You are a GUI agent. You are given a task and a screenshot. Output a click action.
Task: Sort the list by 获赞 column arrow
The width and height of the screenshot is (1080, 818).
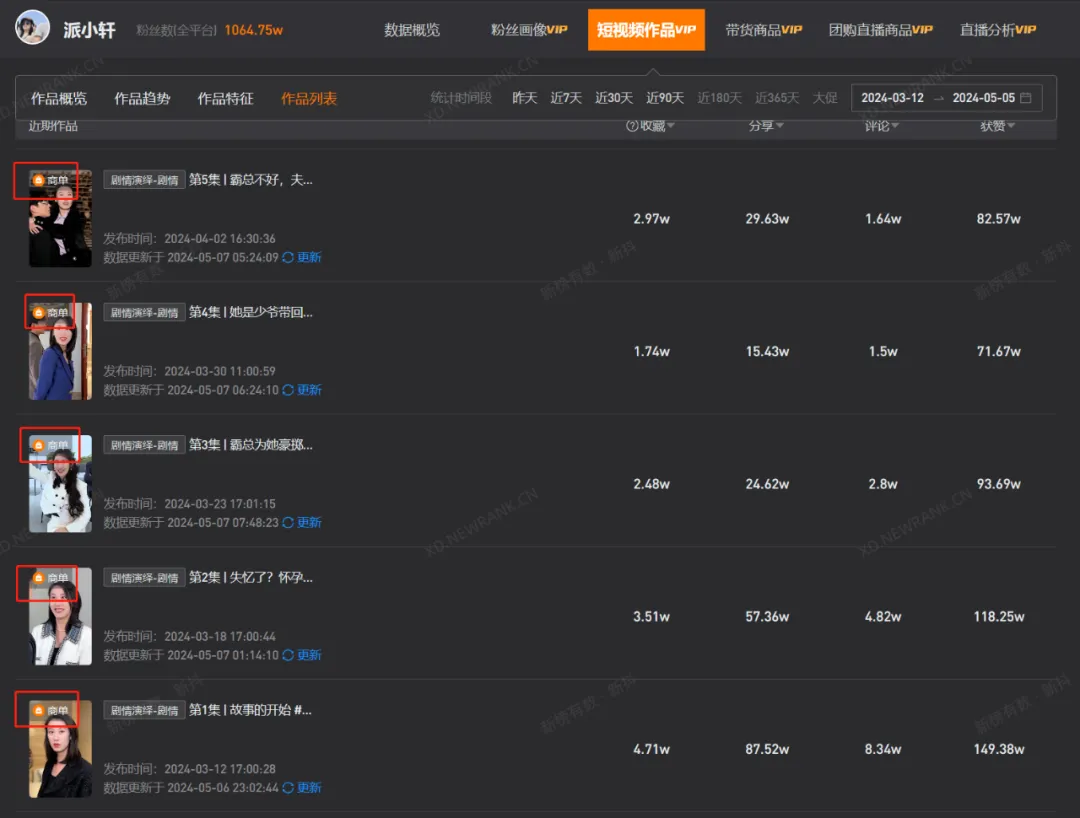1011,126
